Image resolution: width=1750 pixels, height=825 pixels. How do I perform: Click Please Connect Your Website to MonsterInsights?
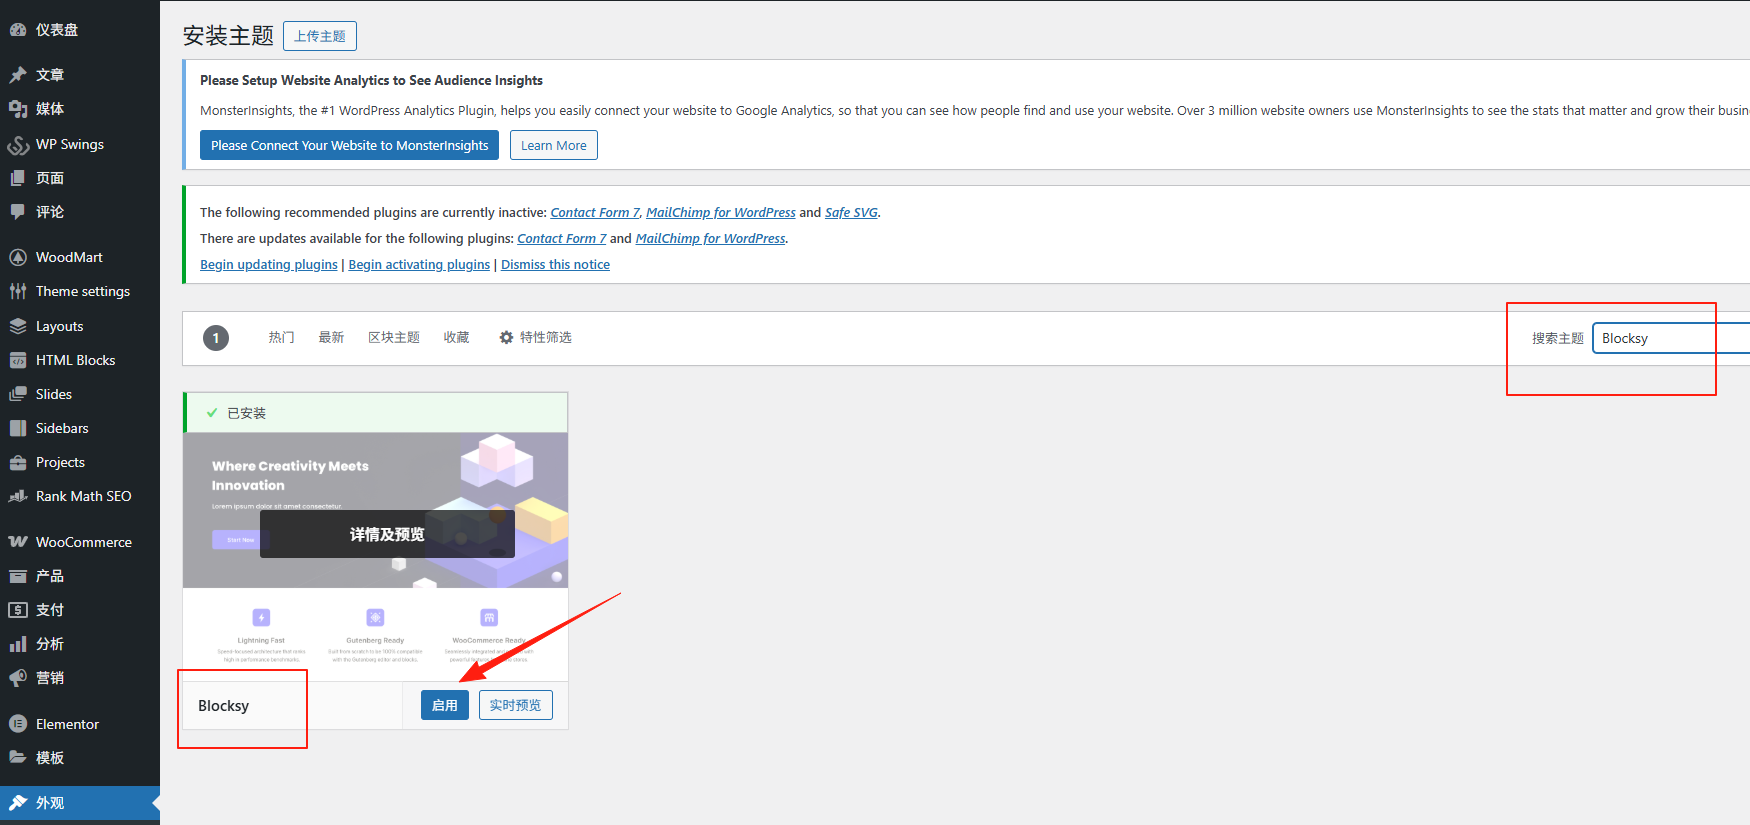349,146
